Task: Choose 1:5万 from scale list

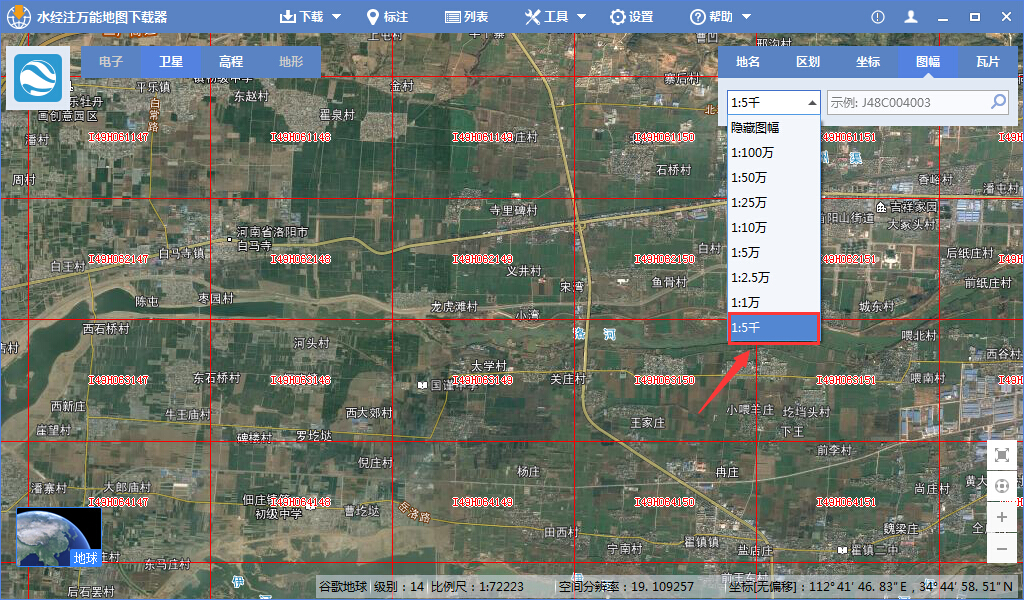Action: [774, 252]
